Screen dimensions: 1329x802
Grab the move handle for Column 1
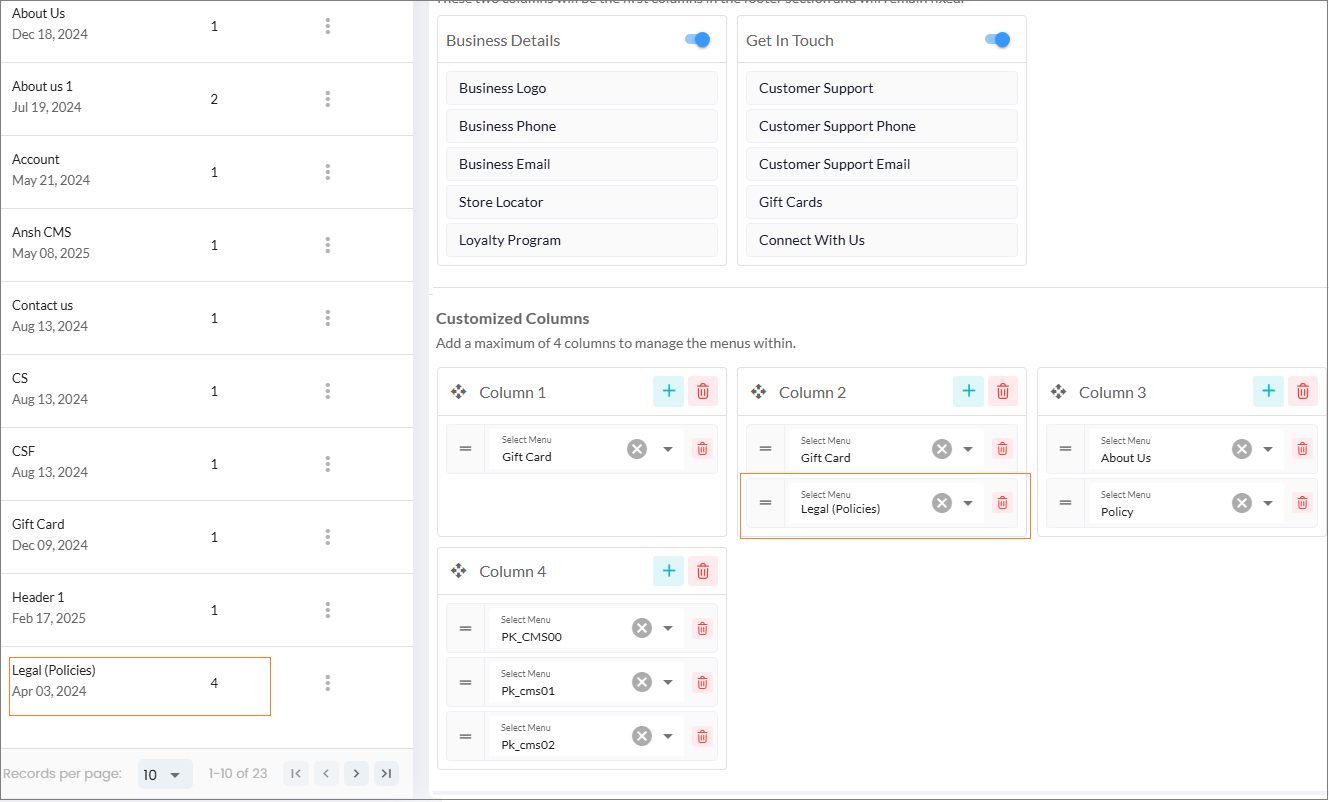pyautogui.click(x=459, y=392)
